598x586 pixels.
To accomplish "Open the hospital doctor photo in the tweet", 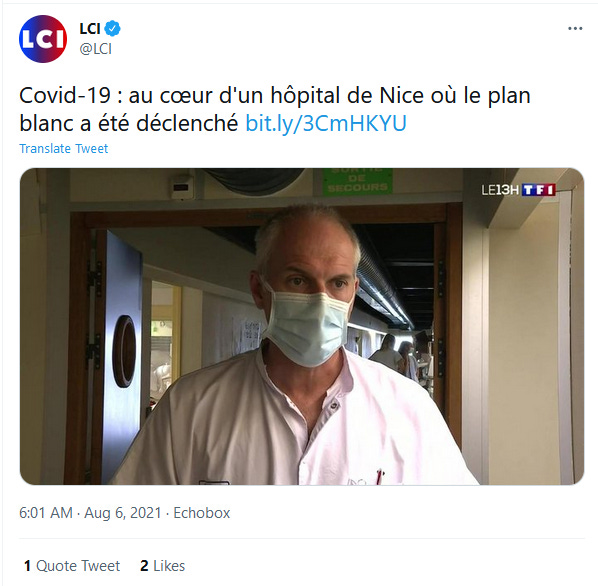I will point(302,326).
